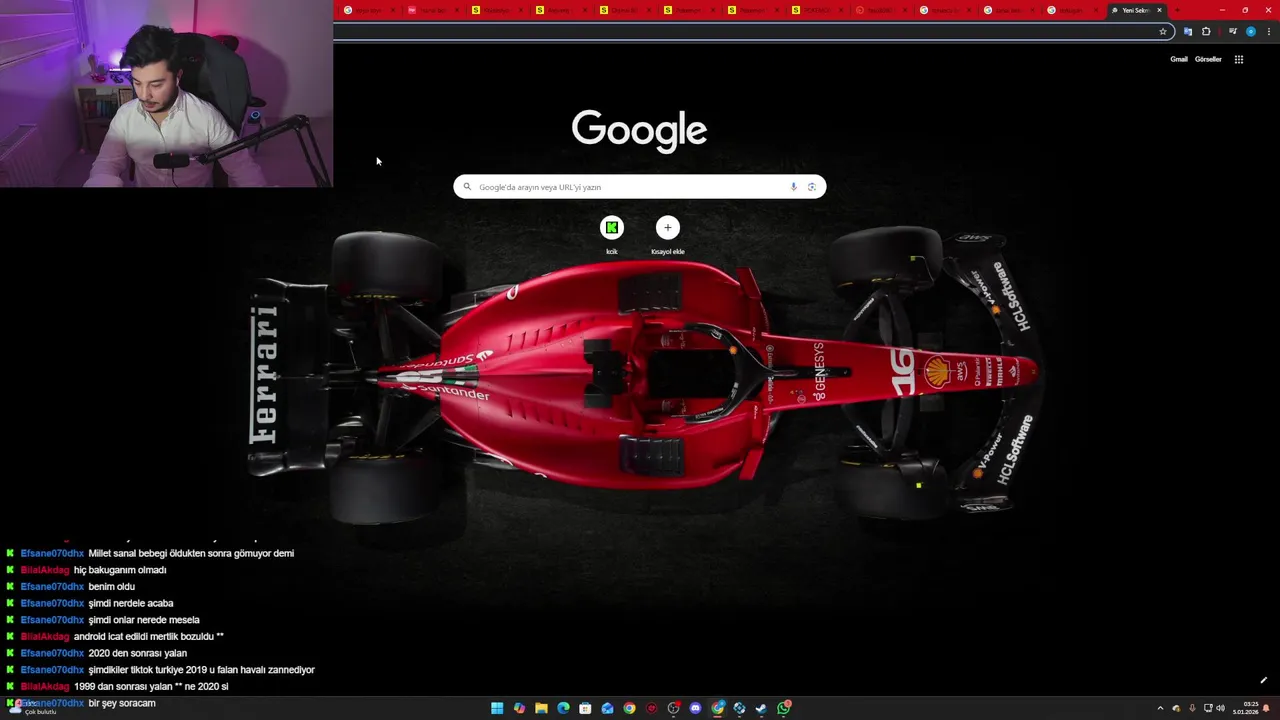Open the Windows Start menu
This screenshot has height=720, width=1280.
[x=497, y=708]
